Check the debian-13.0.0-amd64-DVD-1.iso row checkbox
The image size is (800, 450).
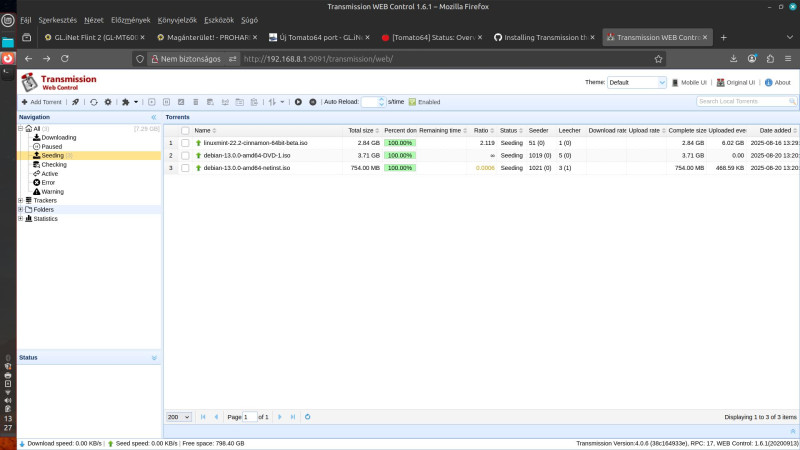pos(185,155)
